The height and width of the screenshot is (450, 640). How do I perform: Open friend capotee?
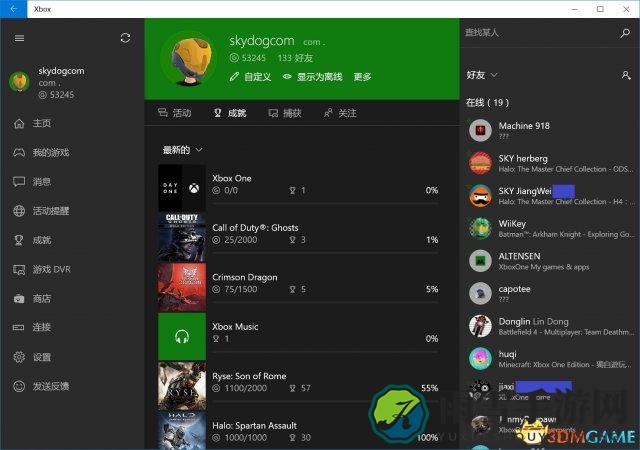(x=550, y=294)
